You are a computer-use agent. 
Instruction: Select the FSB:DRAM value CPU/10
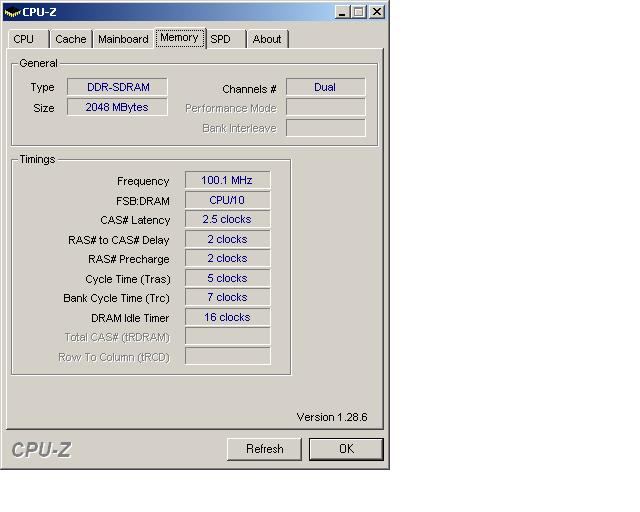(228, 200)
